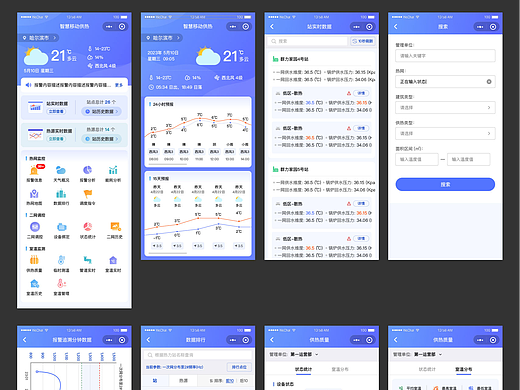Select 站 tab on 数据排行 screen

[155, 380]
